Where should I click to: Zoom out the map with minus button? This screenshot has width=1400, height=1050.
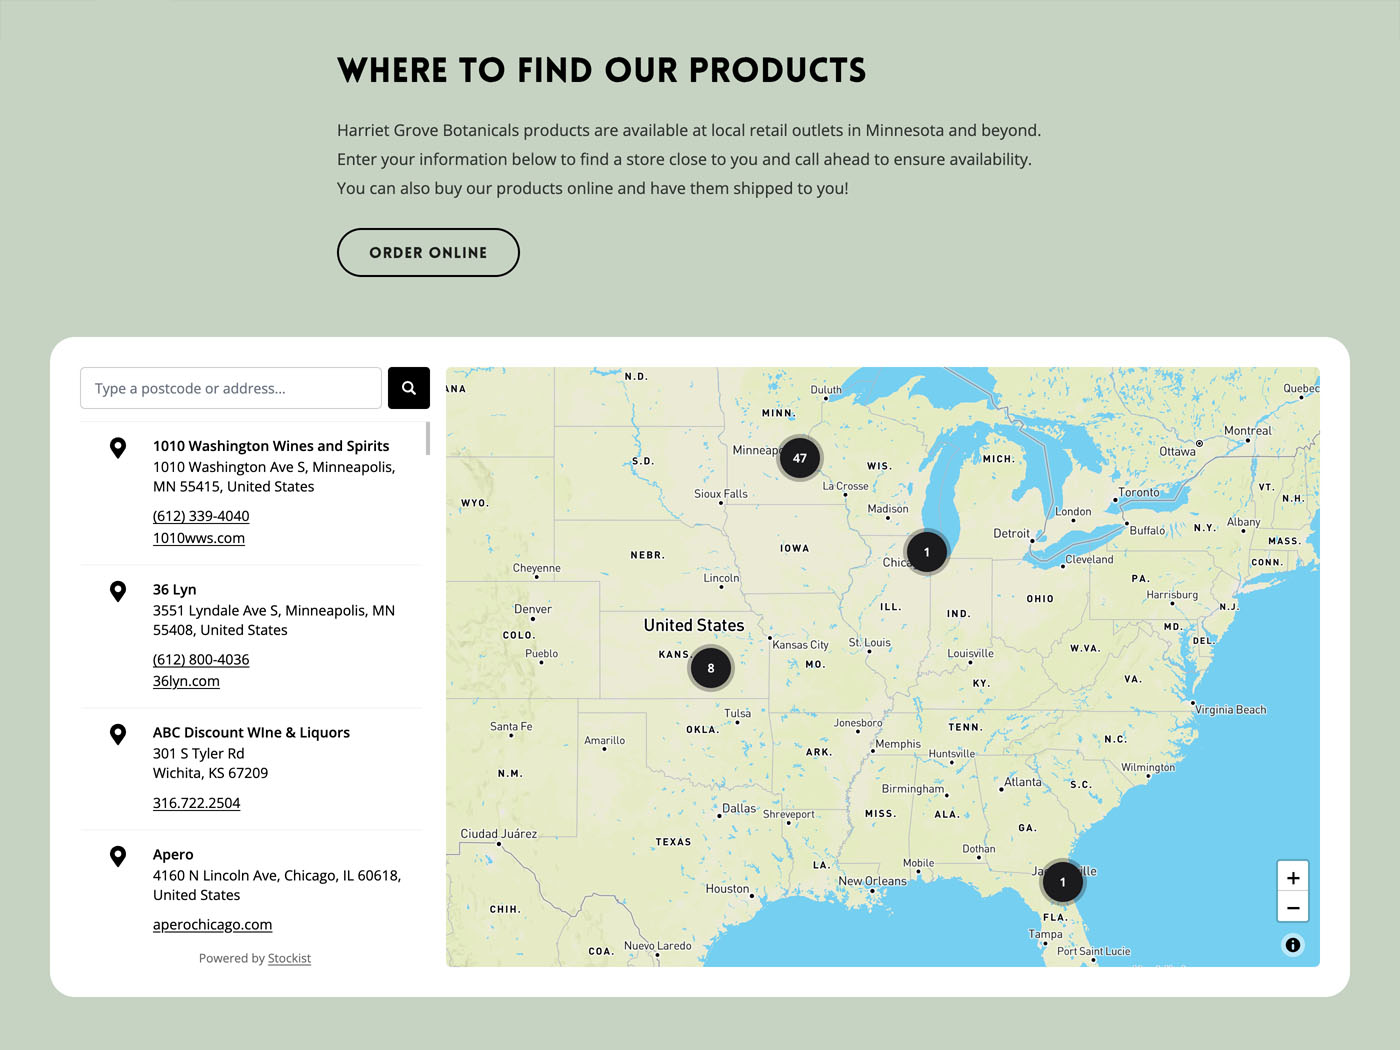click(1293, 907)
